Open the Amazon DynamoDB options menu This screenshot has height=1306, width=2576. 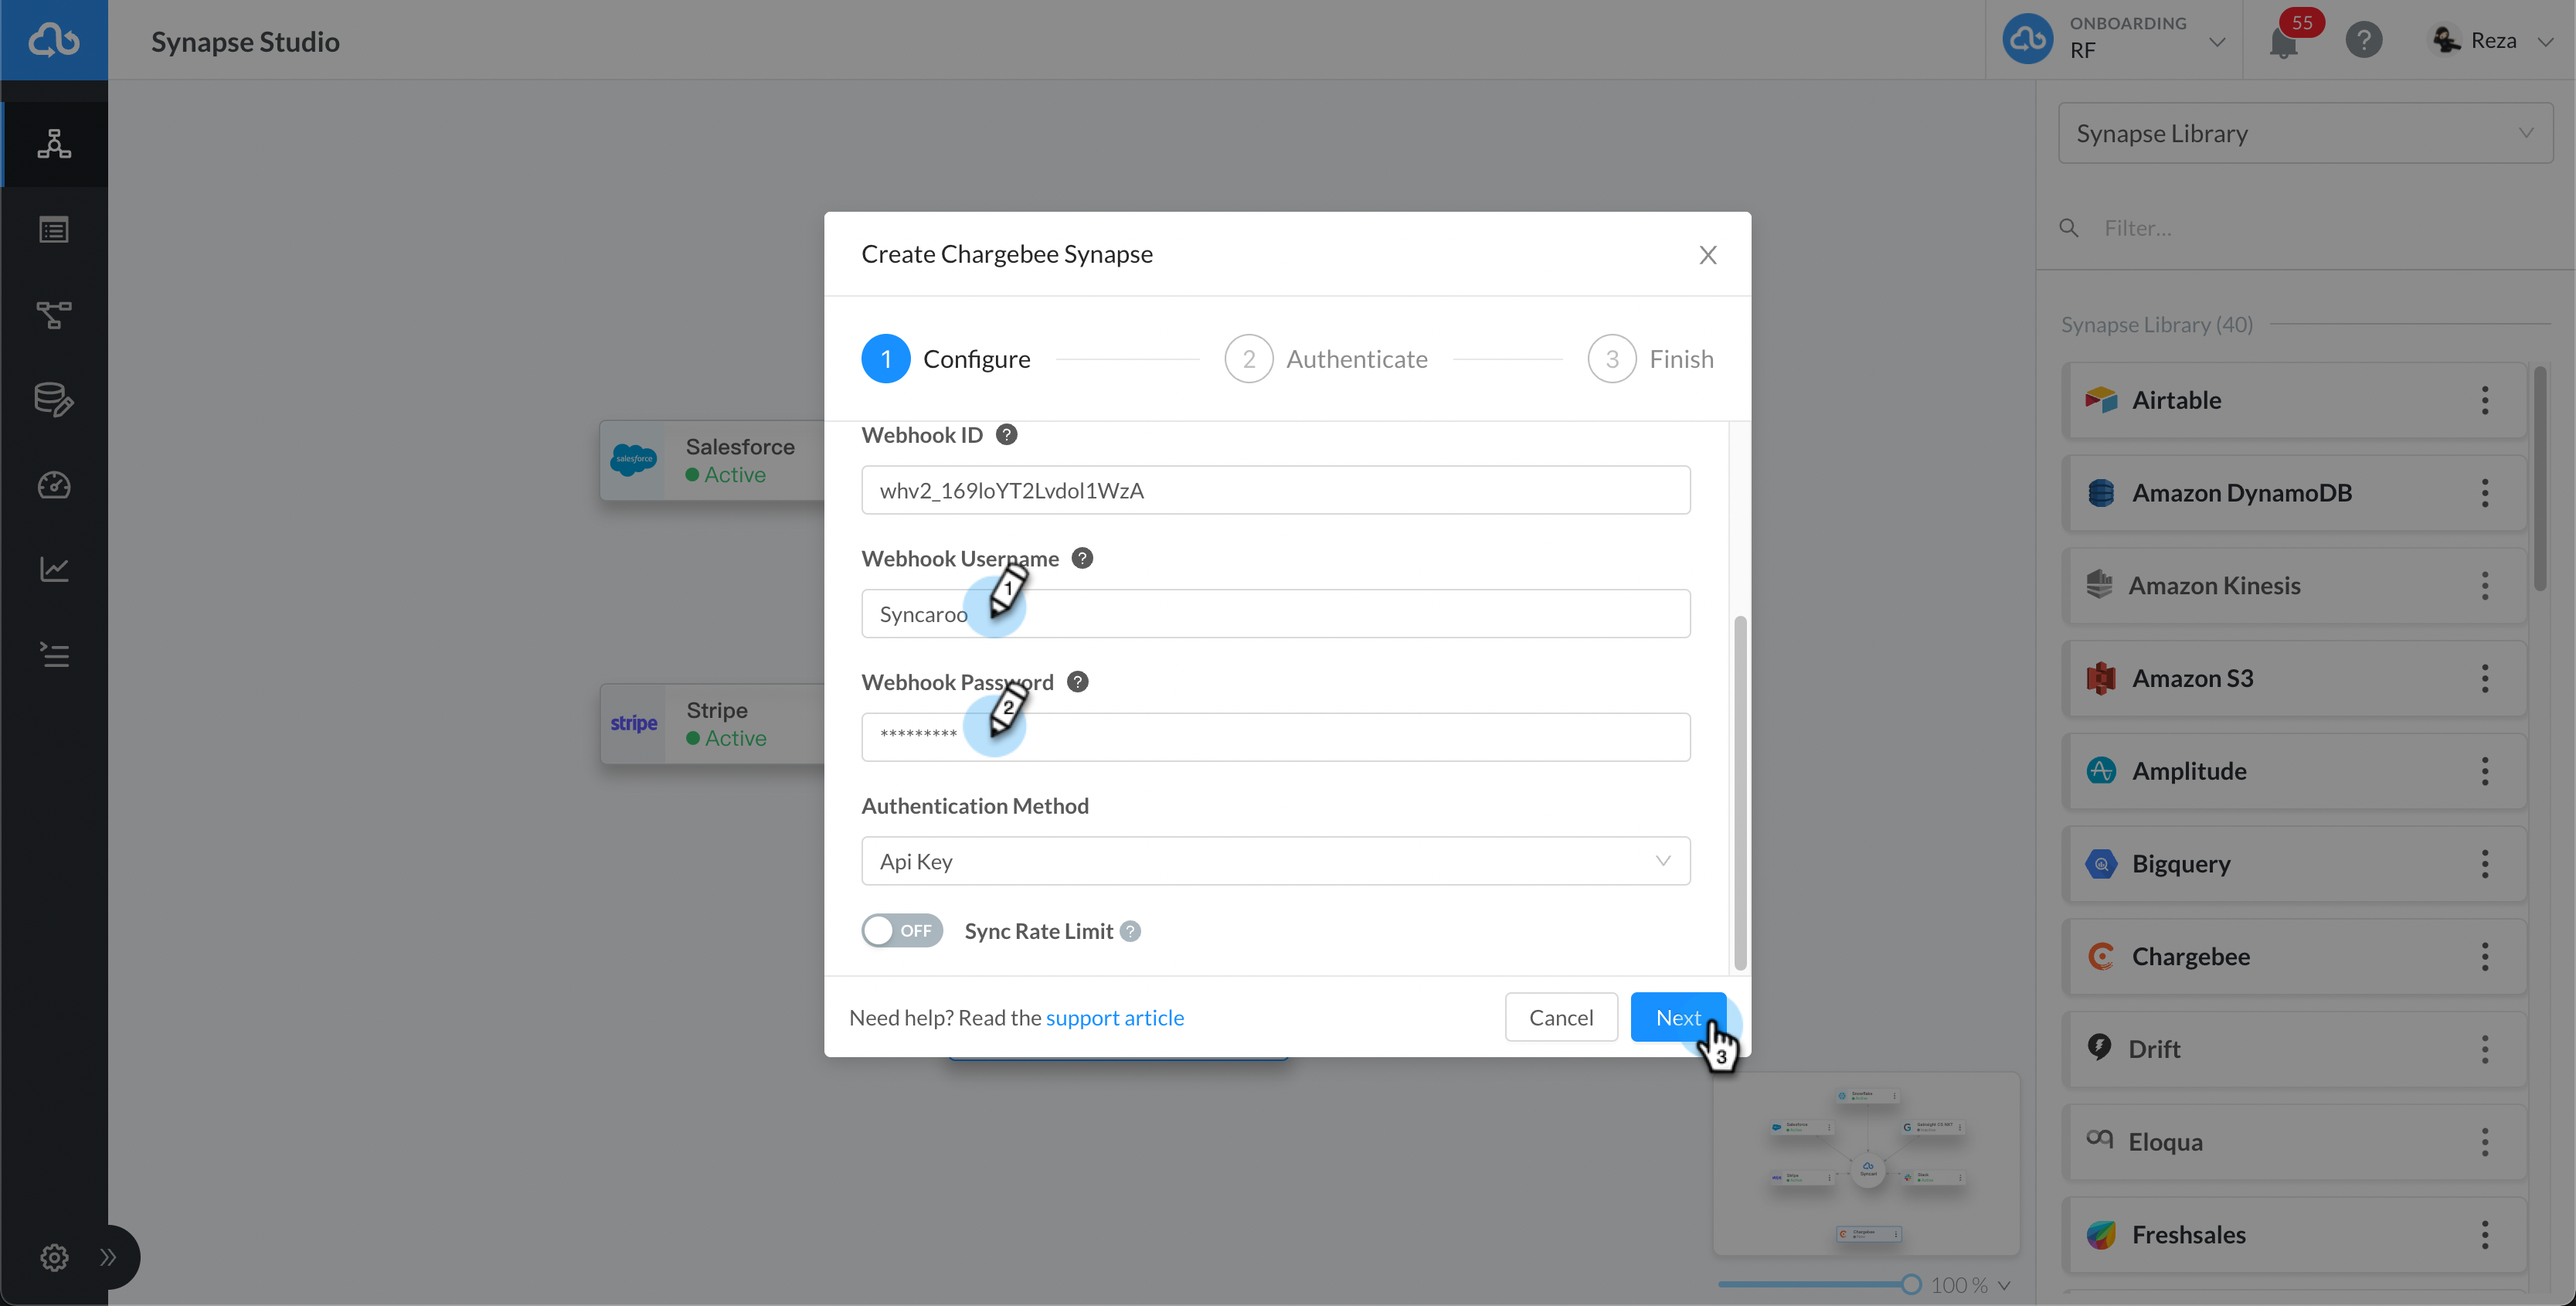(x=2485, y=493)
